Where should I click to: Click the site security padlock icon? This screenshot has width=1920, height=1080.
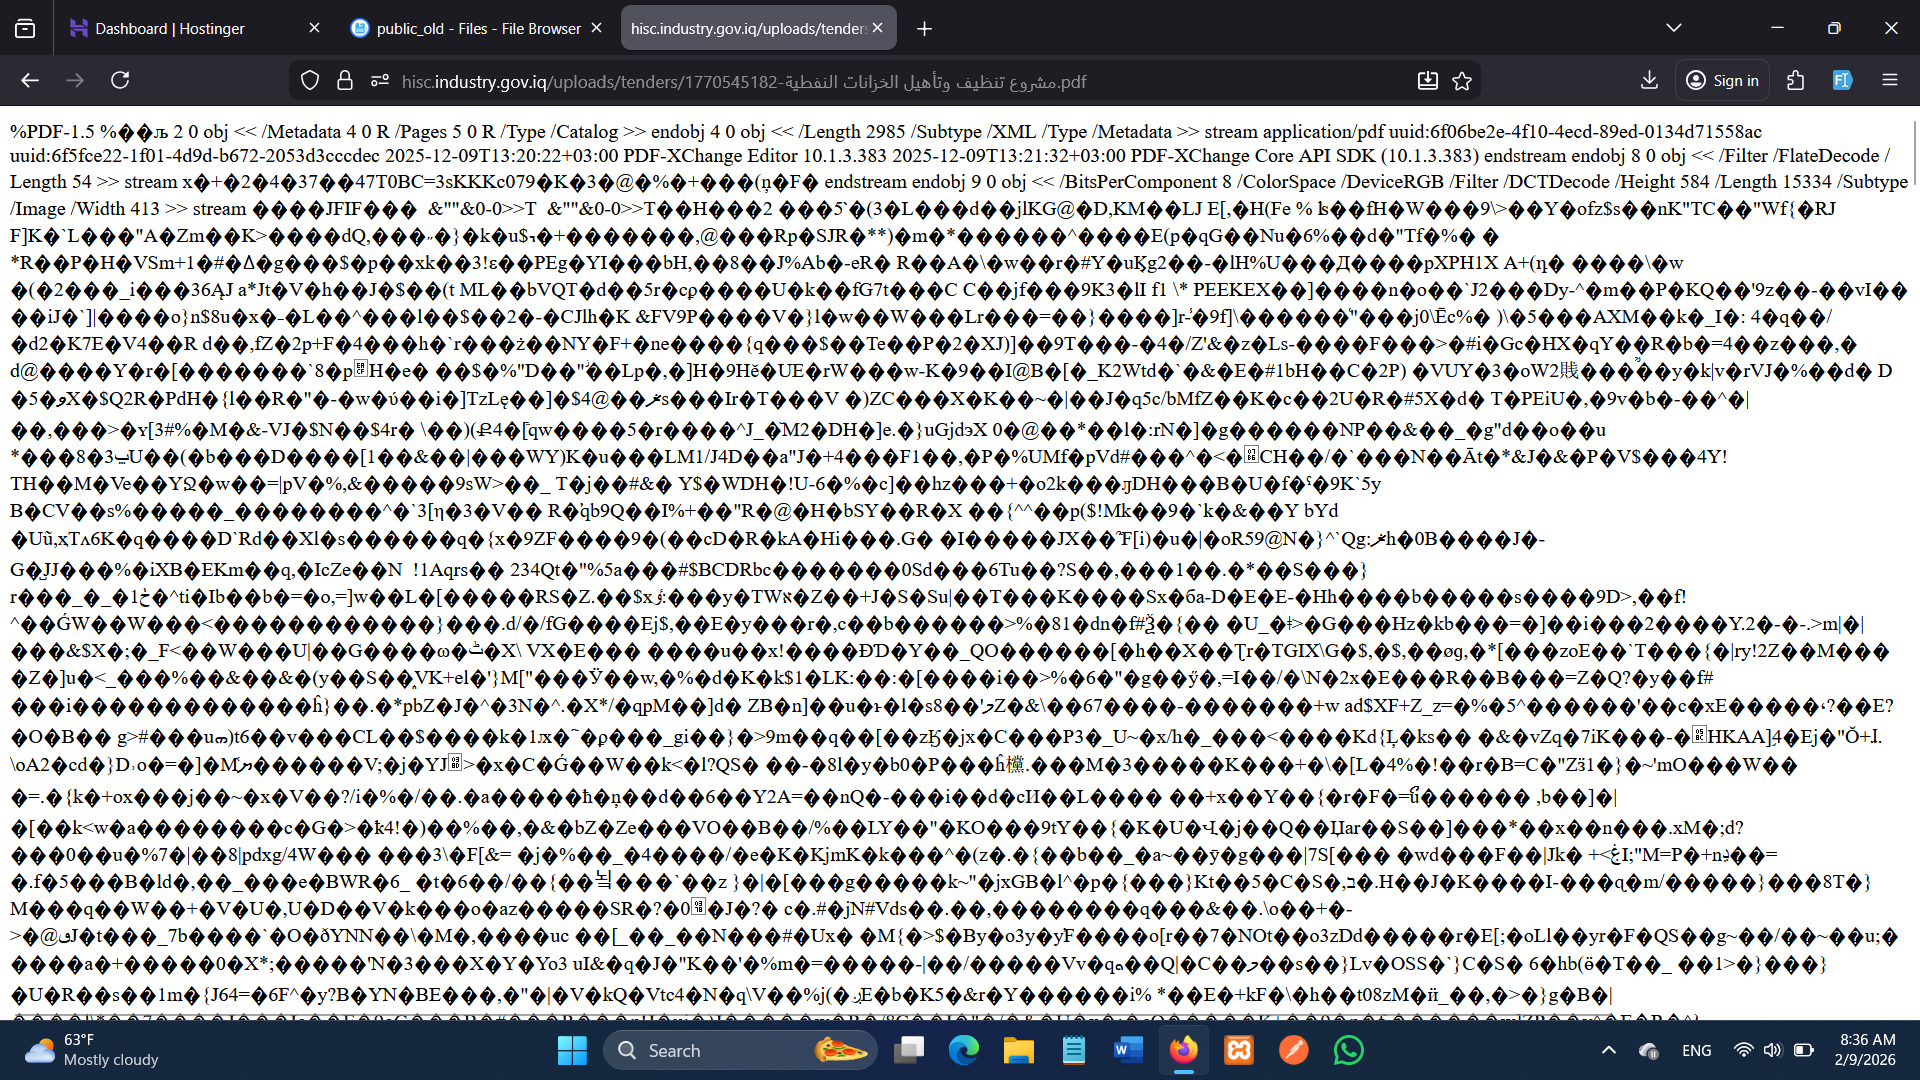[x=345, y=81]
